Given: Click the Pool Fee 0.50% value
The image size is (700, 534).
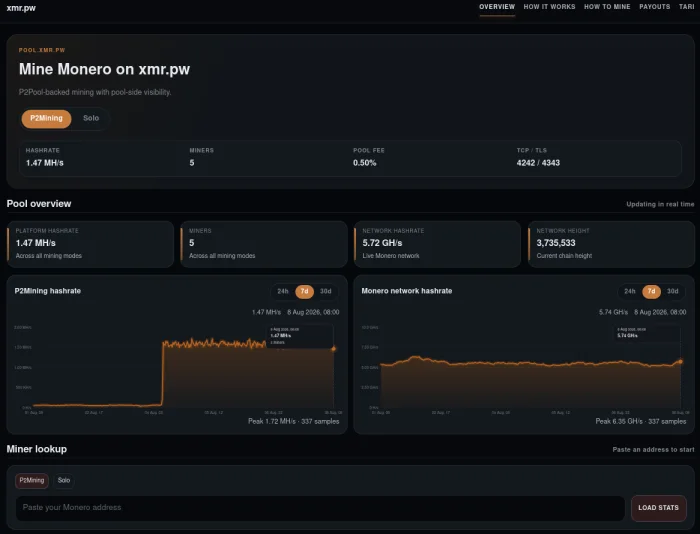Looking at the screenshot, I should click(x=364, y=163).
